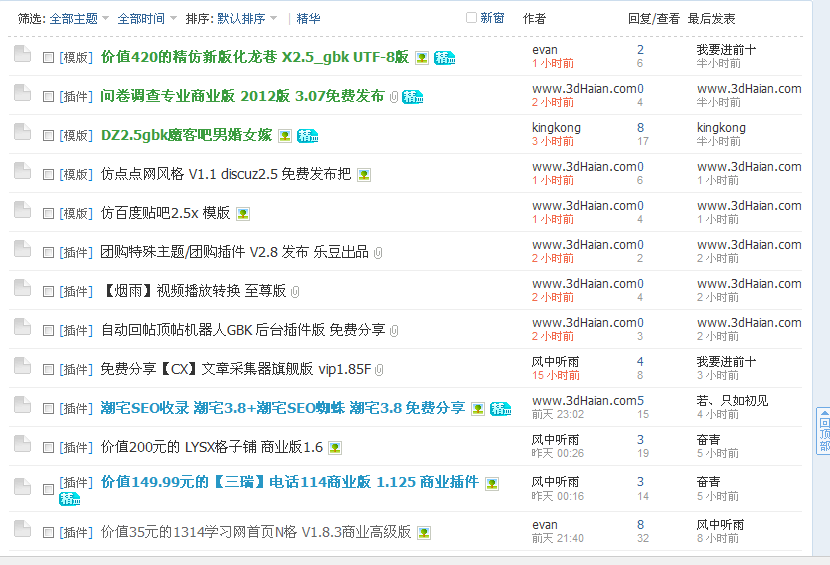Screen dimensions: 830x565
Task: Open thread 潮宅SEO收录 潮宅3.8 免费分享
Action: pyautogui.click(x=283, y=408)
